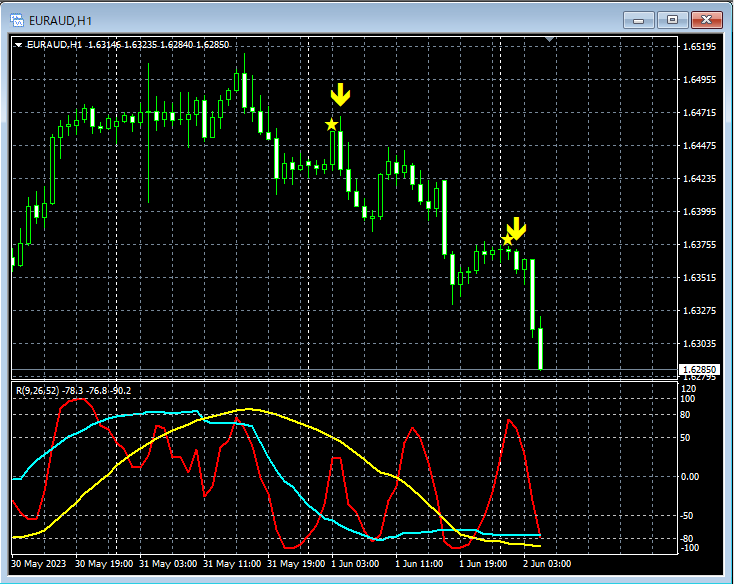Click the chart title dropdown triangle beside EURAUD,H1
The height and width of the screenshot is (584, 735).
pos(18,45)
